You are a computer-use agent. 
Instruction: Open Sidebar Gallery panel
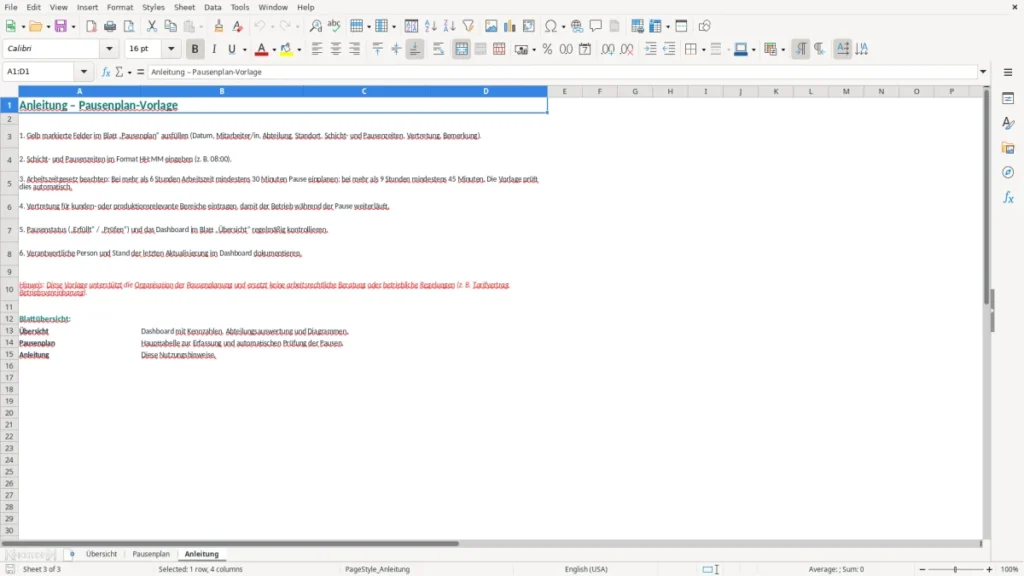pyautogui.click(x=1008, y=148)
